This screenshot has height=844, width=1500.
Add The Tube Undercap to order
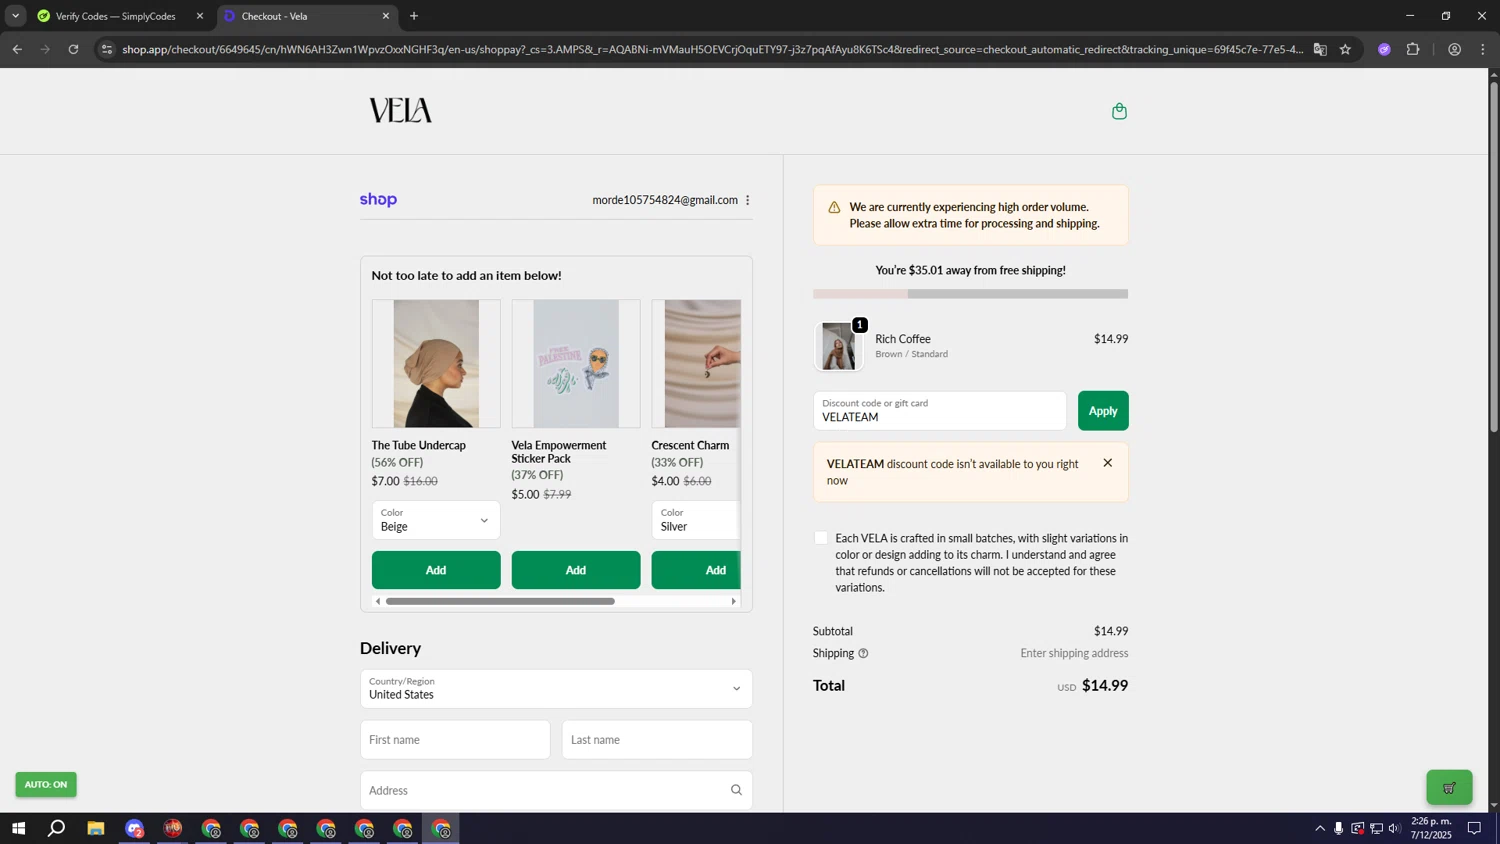(436, 570)
